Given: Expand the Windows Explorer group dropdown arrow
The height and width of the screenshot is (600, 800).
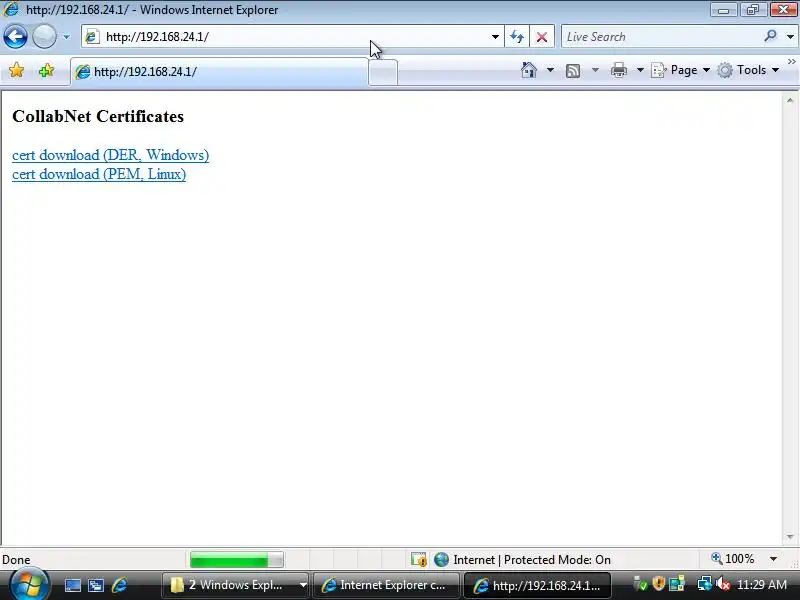Looking at the screenshot, I should pos(302,585).
